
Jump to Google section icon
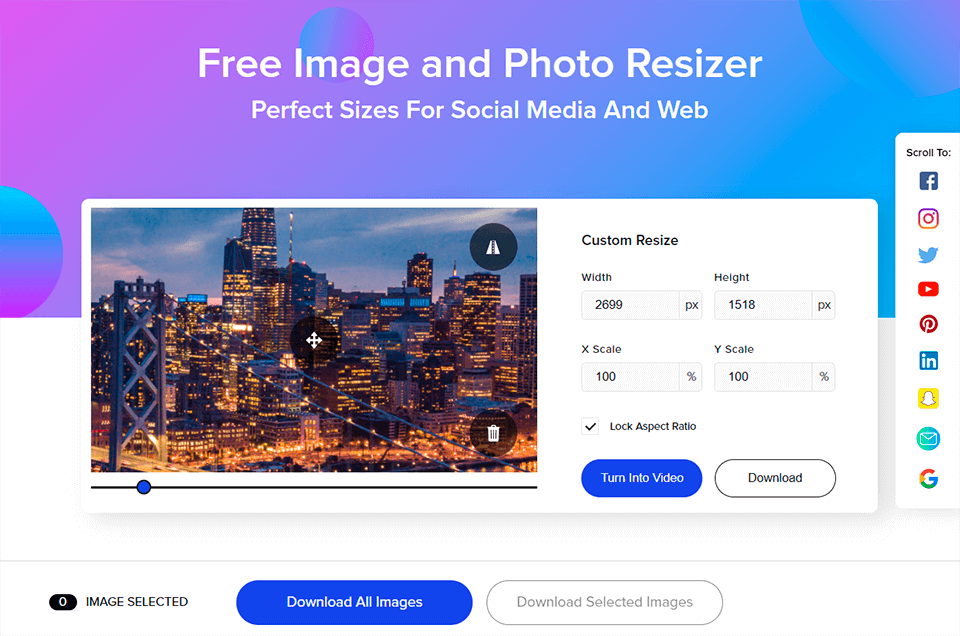click(x=928, y=478)
